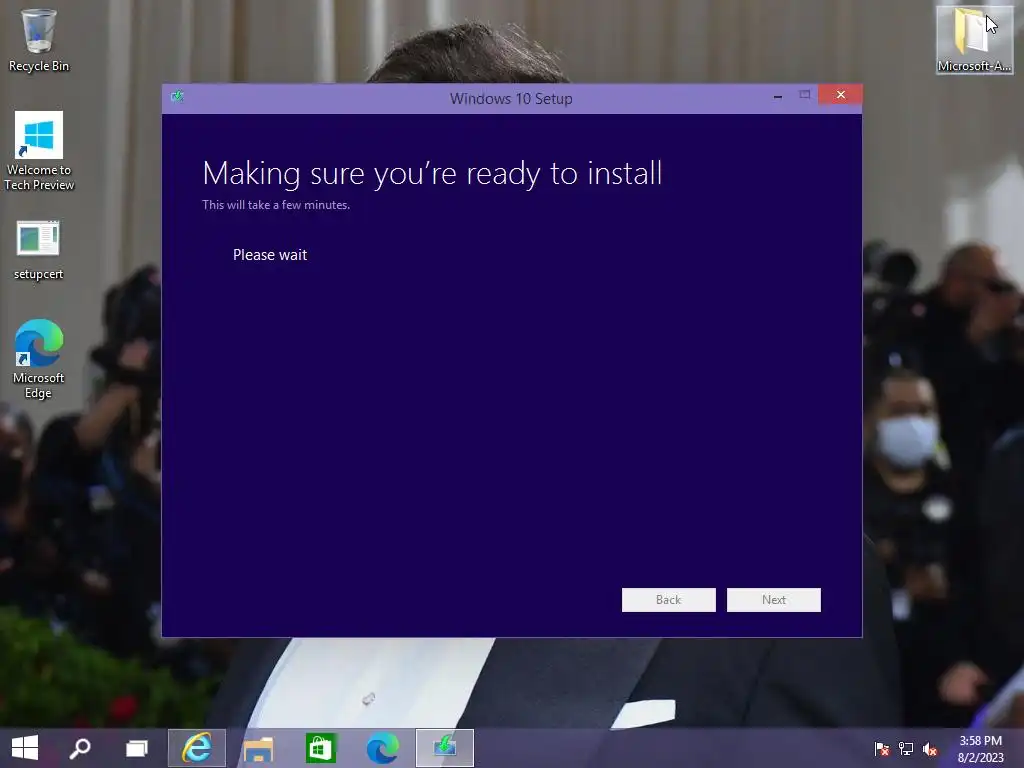
Task: Open the muted volume tray icon
Action: click(x=930, y=749)
